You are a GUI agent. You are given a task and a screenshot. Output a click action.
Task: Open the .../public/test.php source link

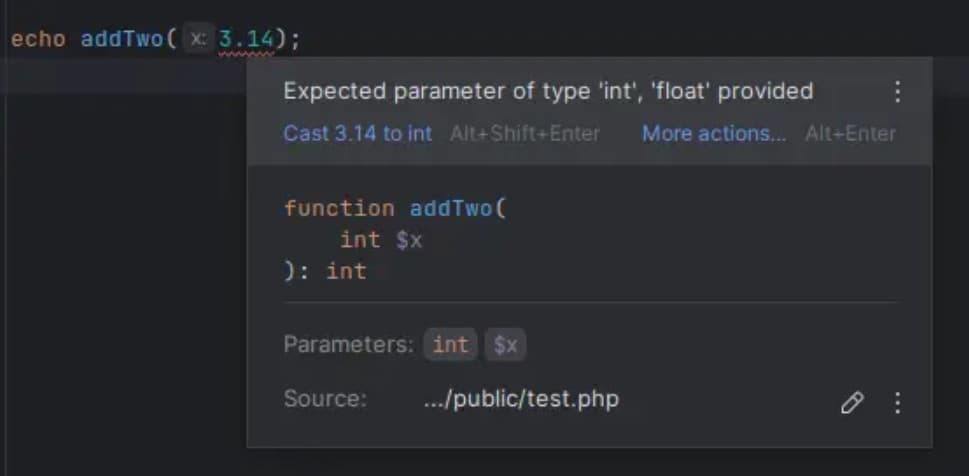pos(521,399)
